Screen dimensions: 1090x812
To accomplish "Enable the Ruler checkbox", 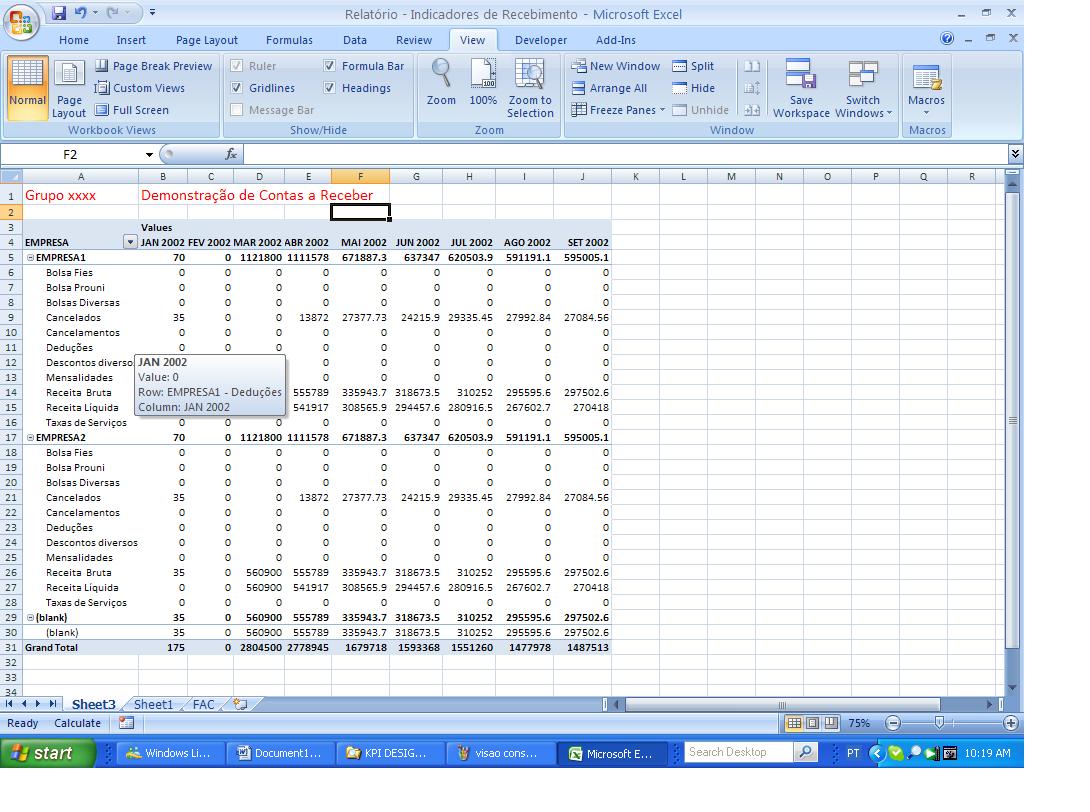I will [236, 66].
